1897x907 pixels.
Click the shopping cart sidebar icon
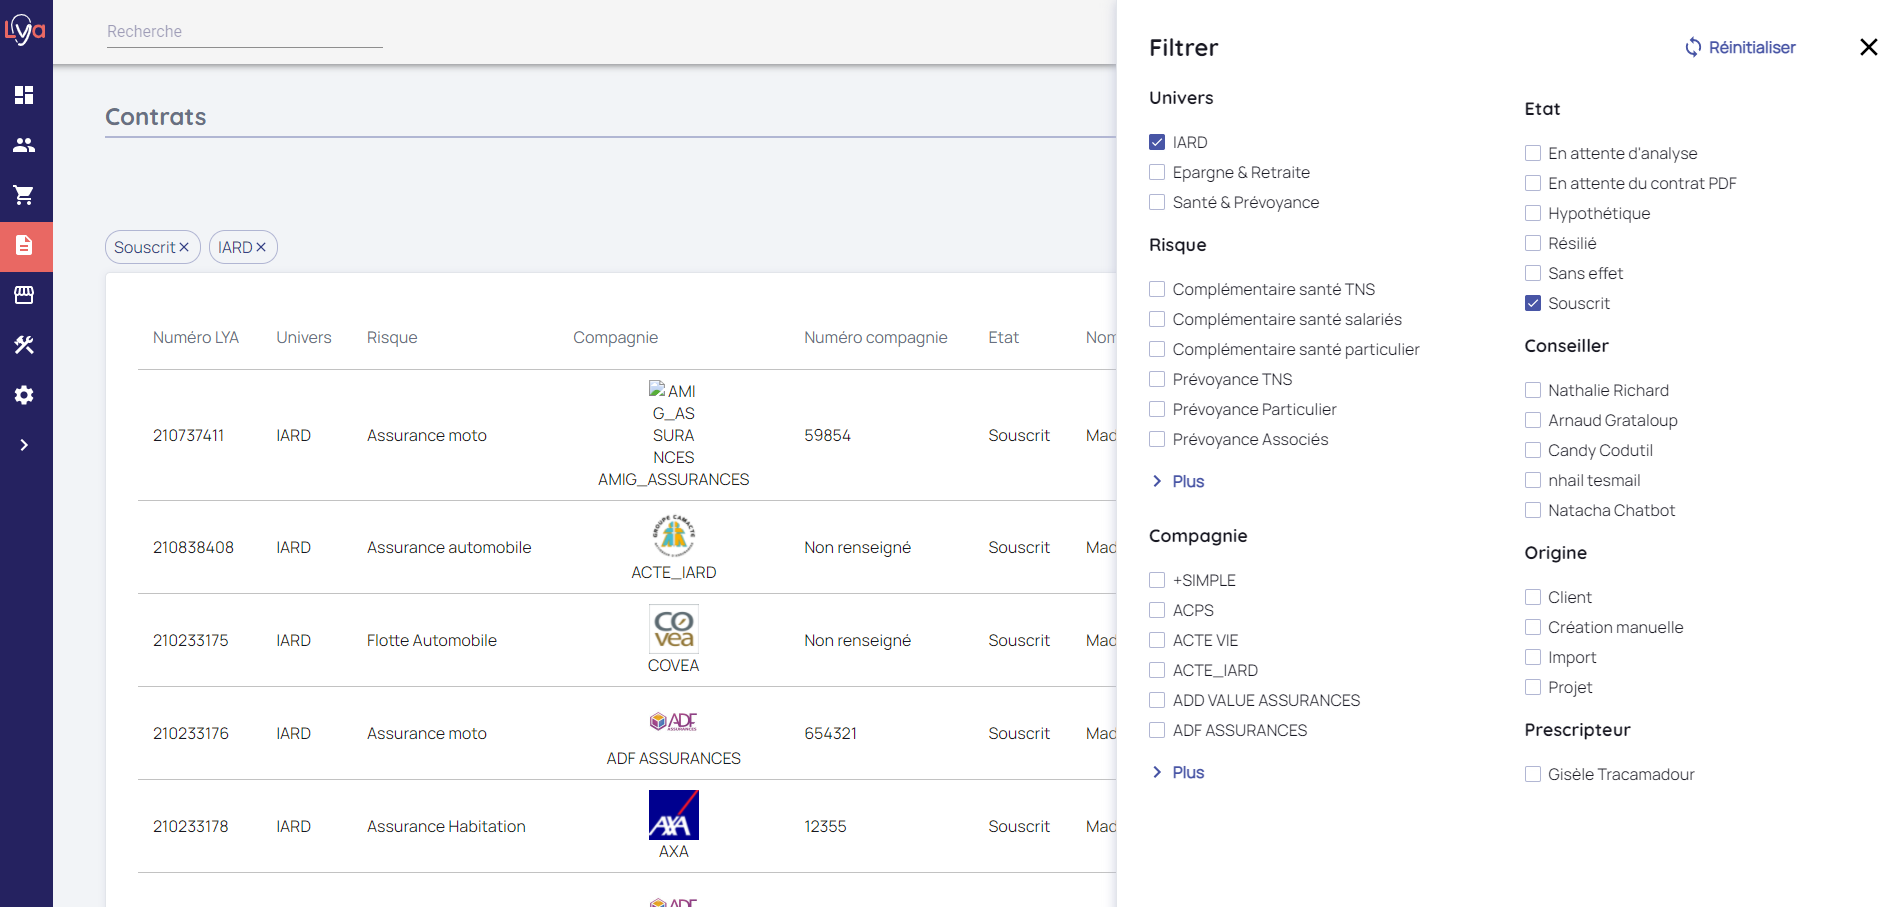(x=24, y=195)
